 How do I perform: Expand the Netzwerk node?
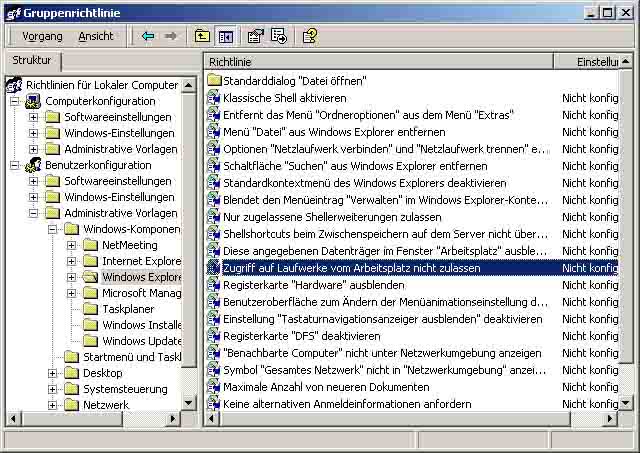point(52,405)
